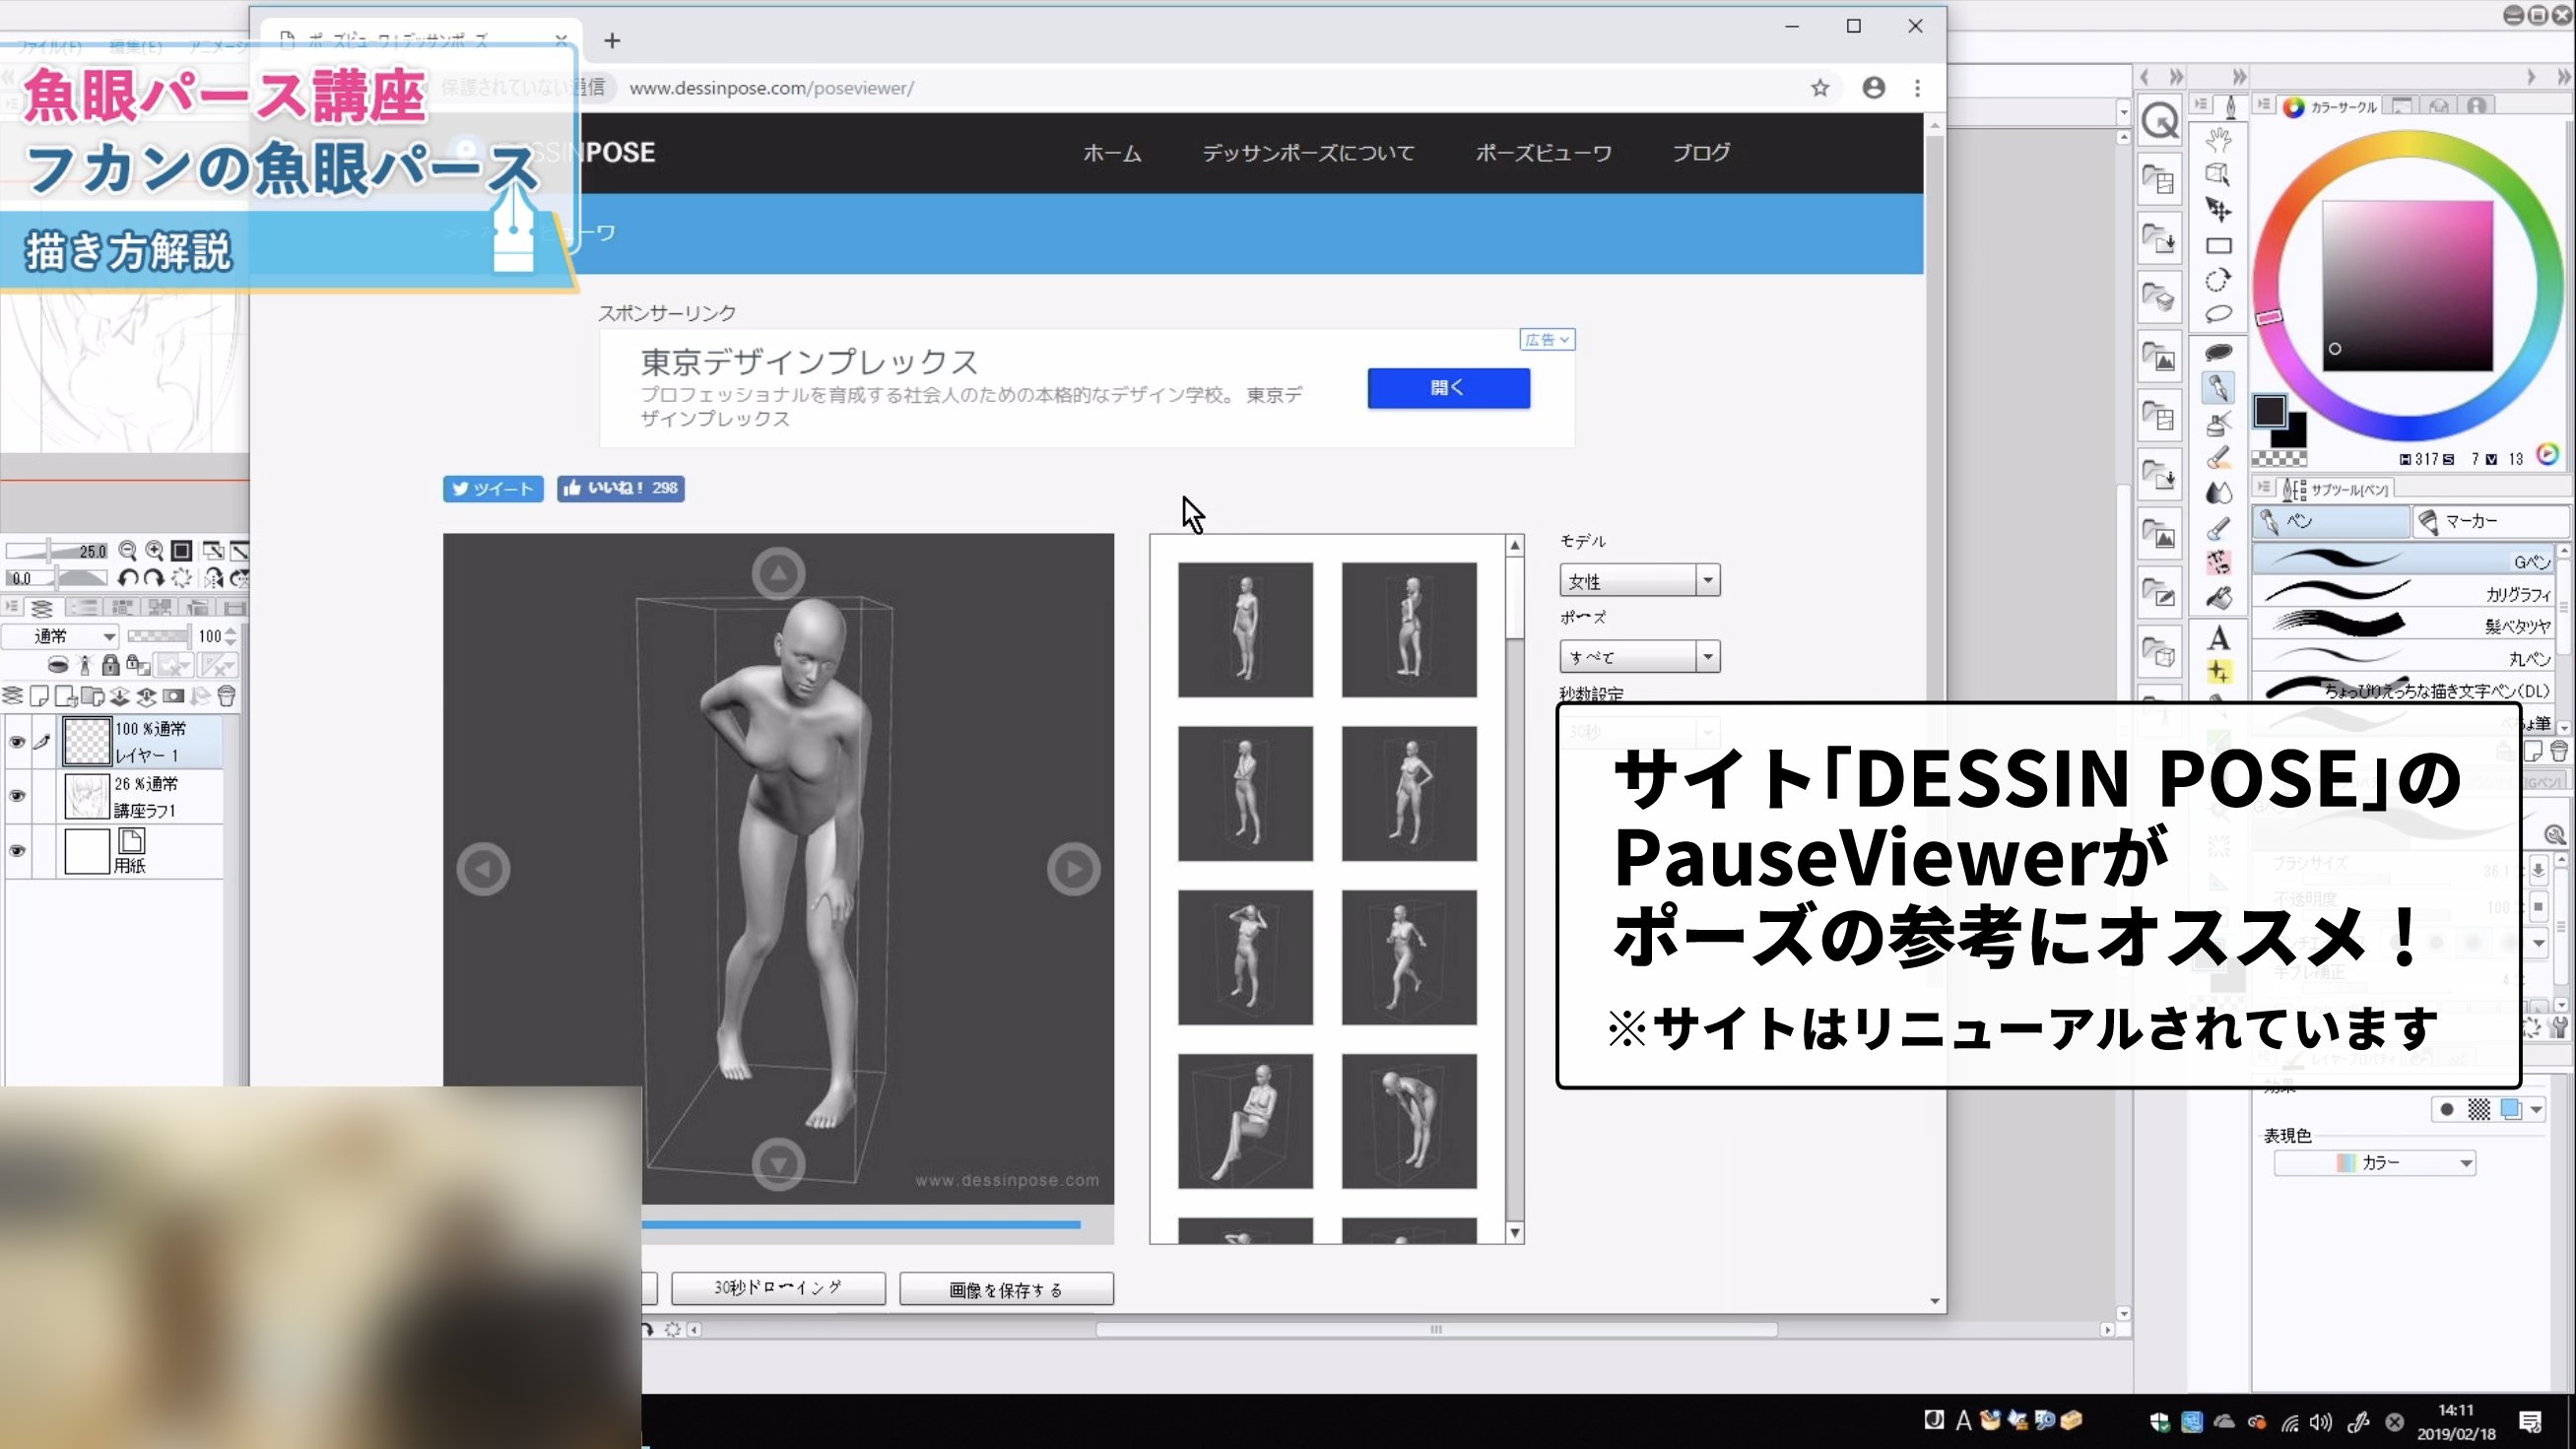Open the 通常 blend mode dropdown

60,636
